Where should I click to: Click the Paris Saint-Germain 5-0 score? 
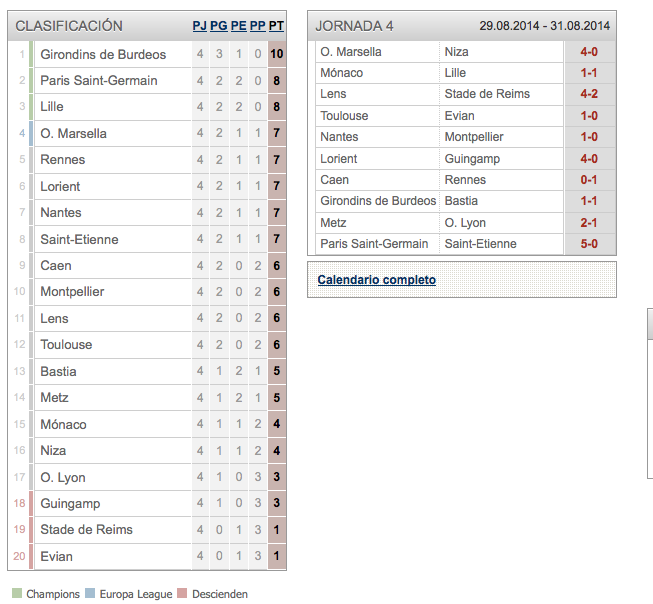pos(589,244)
